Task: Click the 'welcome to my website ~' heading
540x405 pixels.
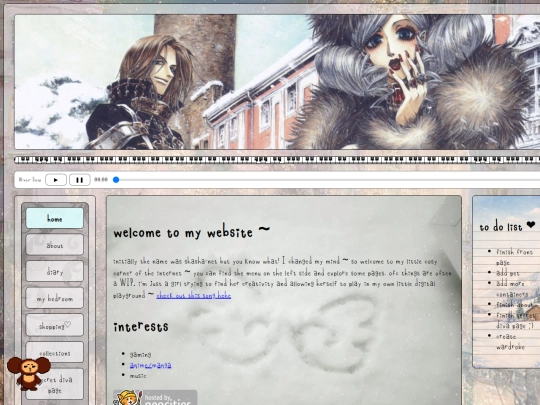Action: [x=192, y=232]
